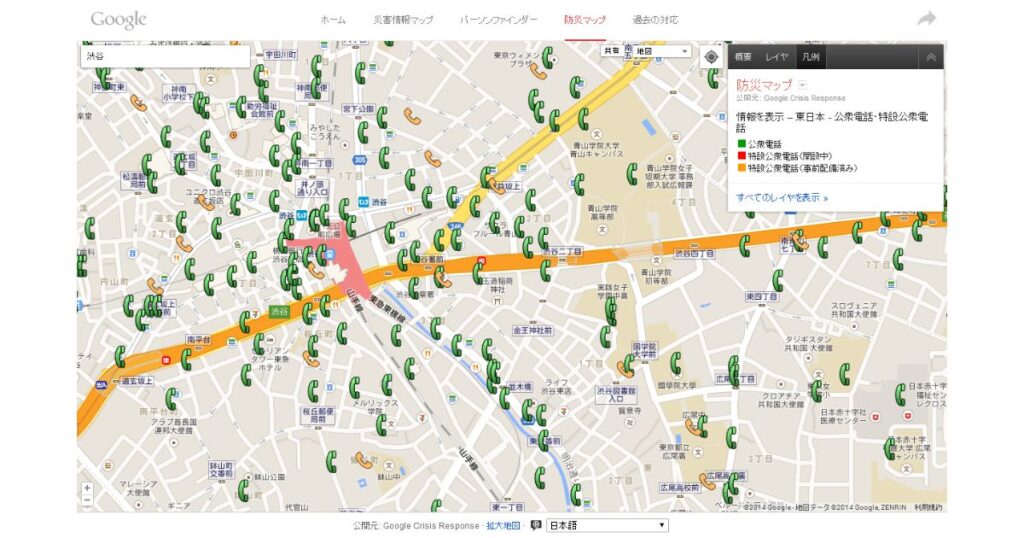Click 金王神社前 label on map
Screen dimensions: 1024x538
click(x=532, y=330)
